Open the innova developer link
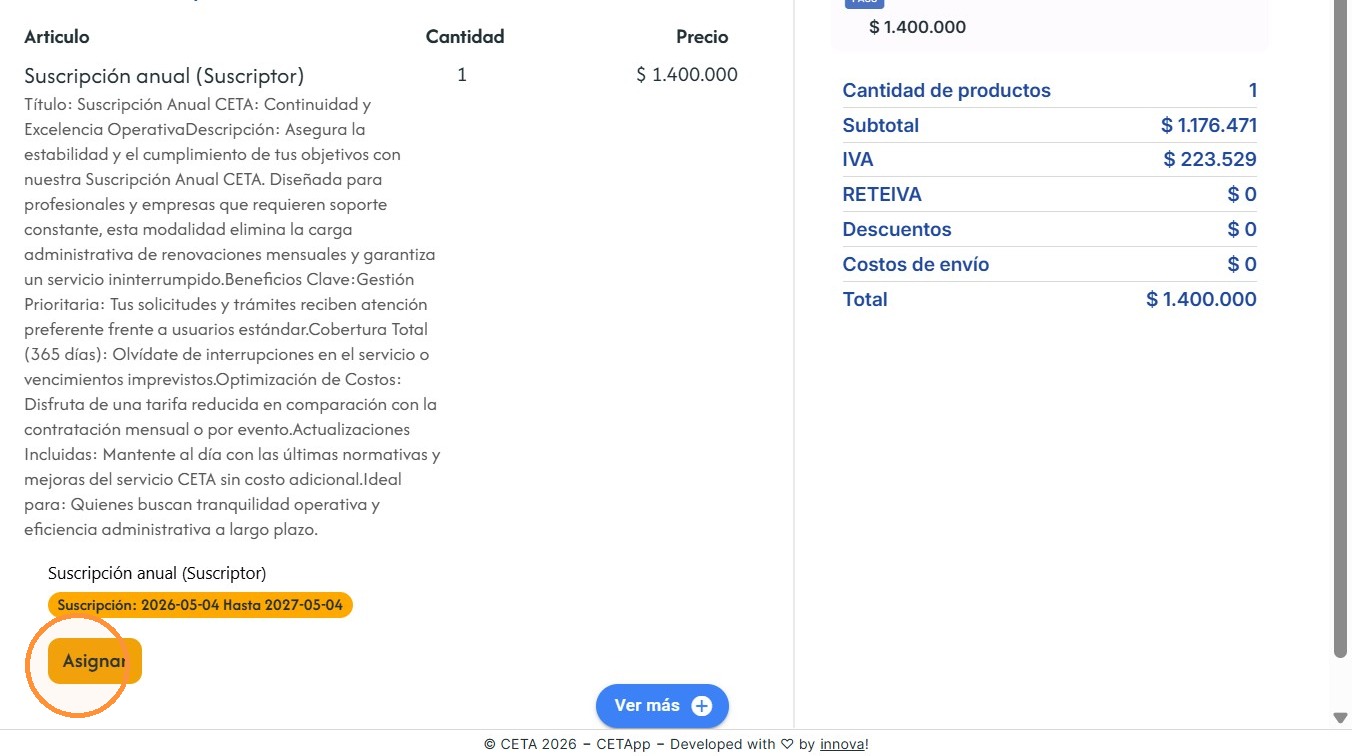This screenshot has width=1352, height=756. [x=842, y=744]
